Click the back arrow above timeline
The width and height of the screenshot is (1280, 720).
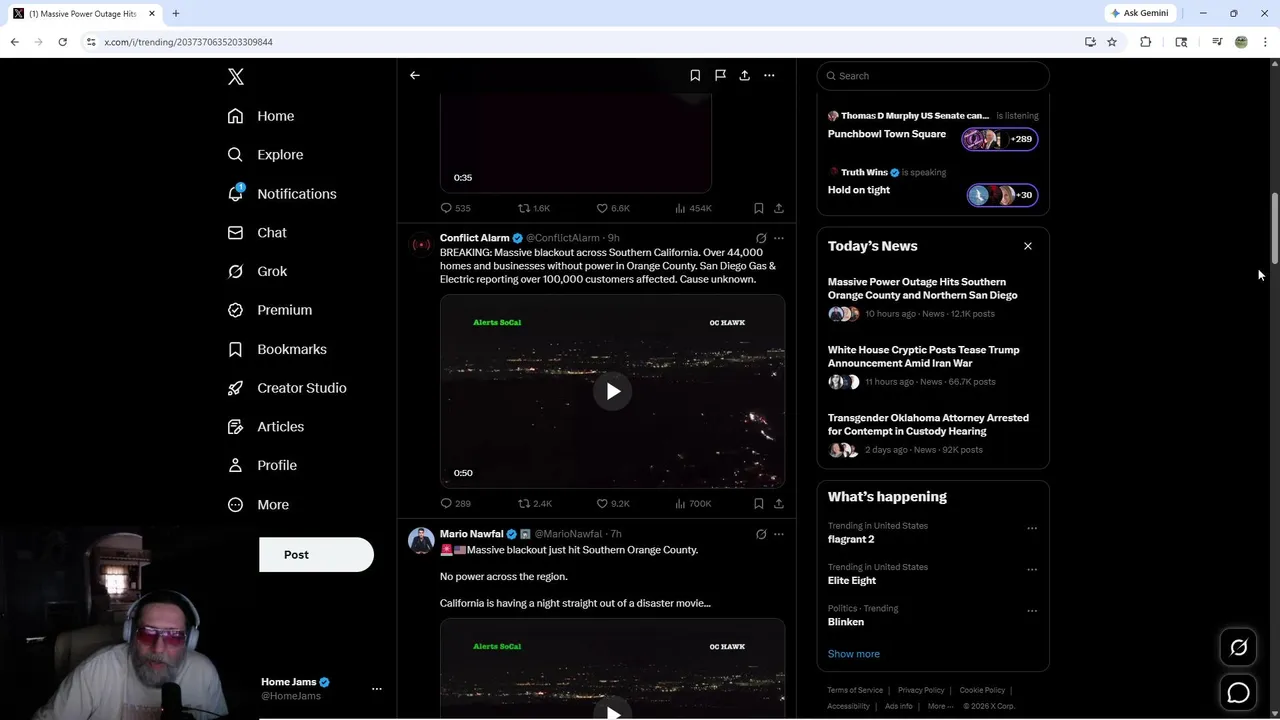point(415,75)
